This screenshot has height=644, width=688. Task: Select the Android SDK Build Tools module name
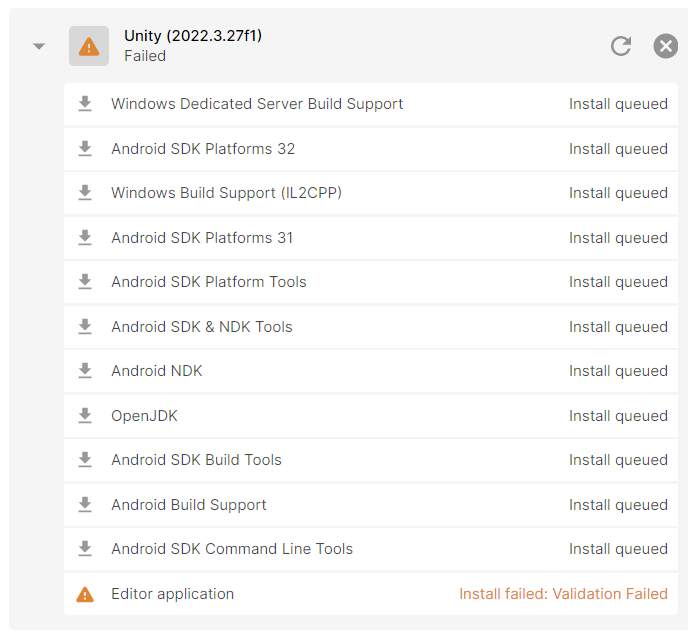click(x=196, y=460)
